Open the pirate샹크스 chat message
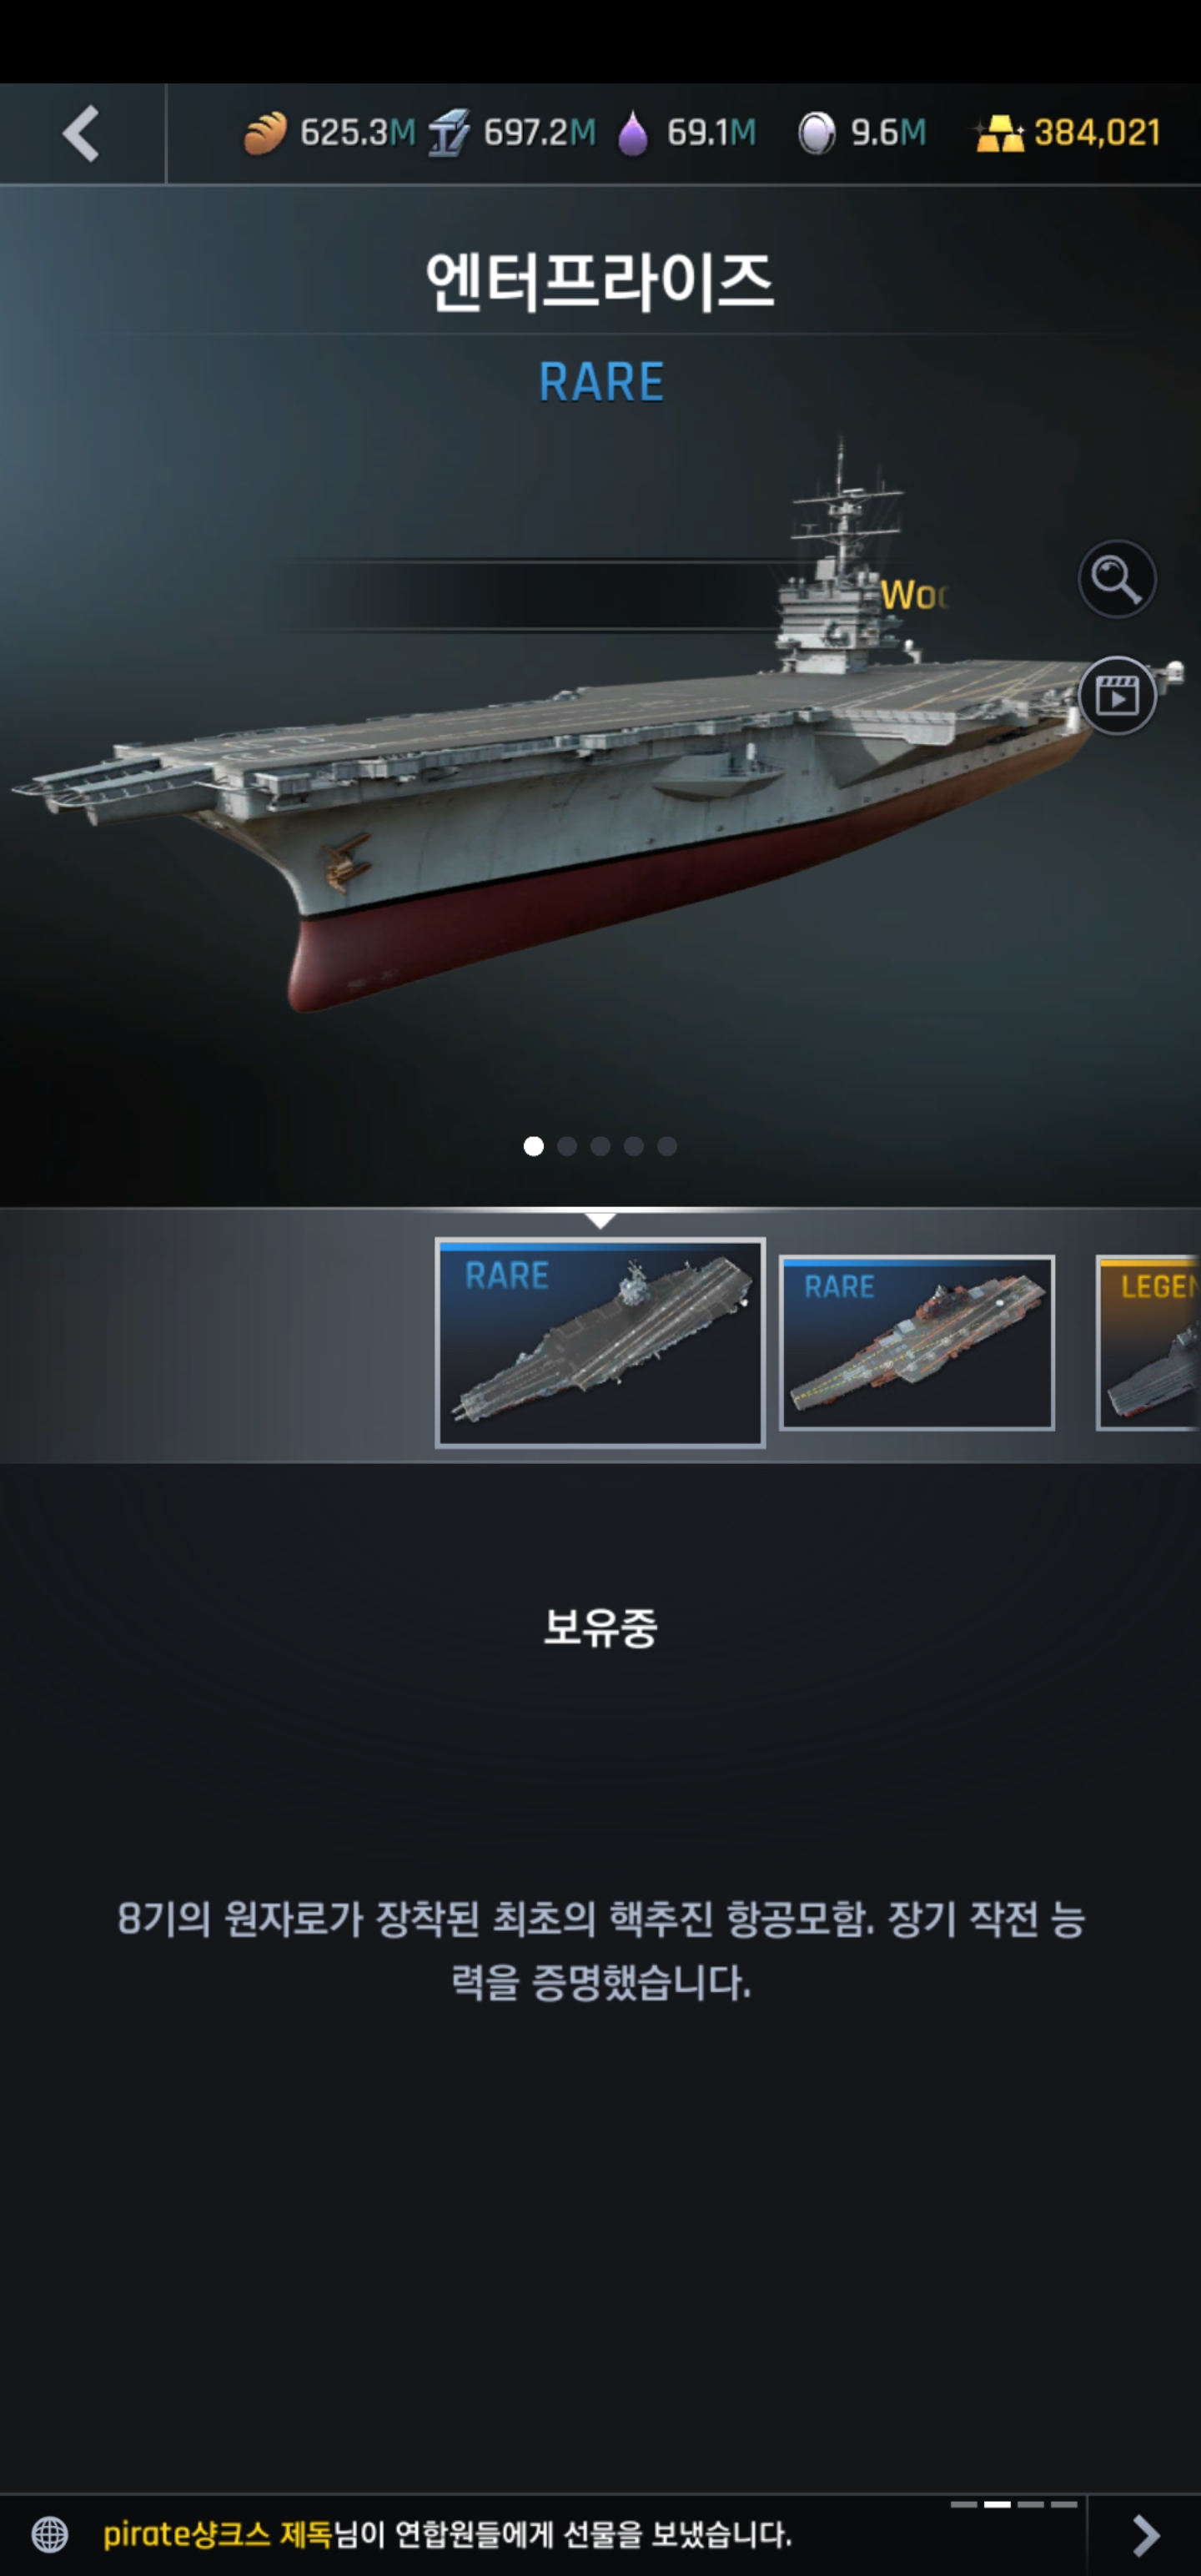This screenshot has width=1201, height=2576. click(447, 2534)
